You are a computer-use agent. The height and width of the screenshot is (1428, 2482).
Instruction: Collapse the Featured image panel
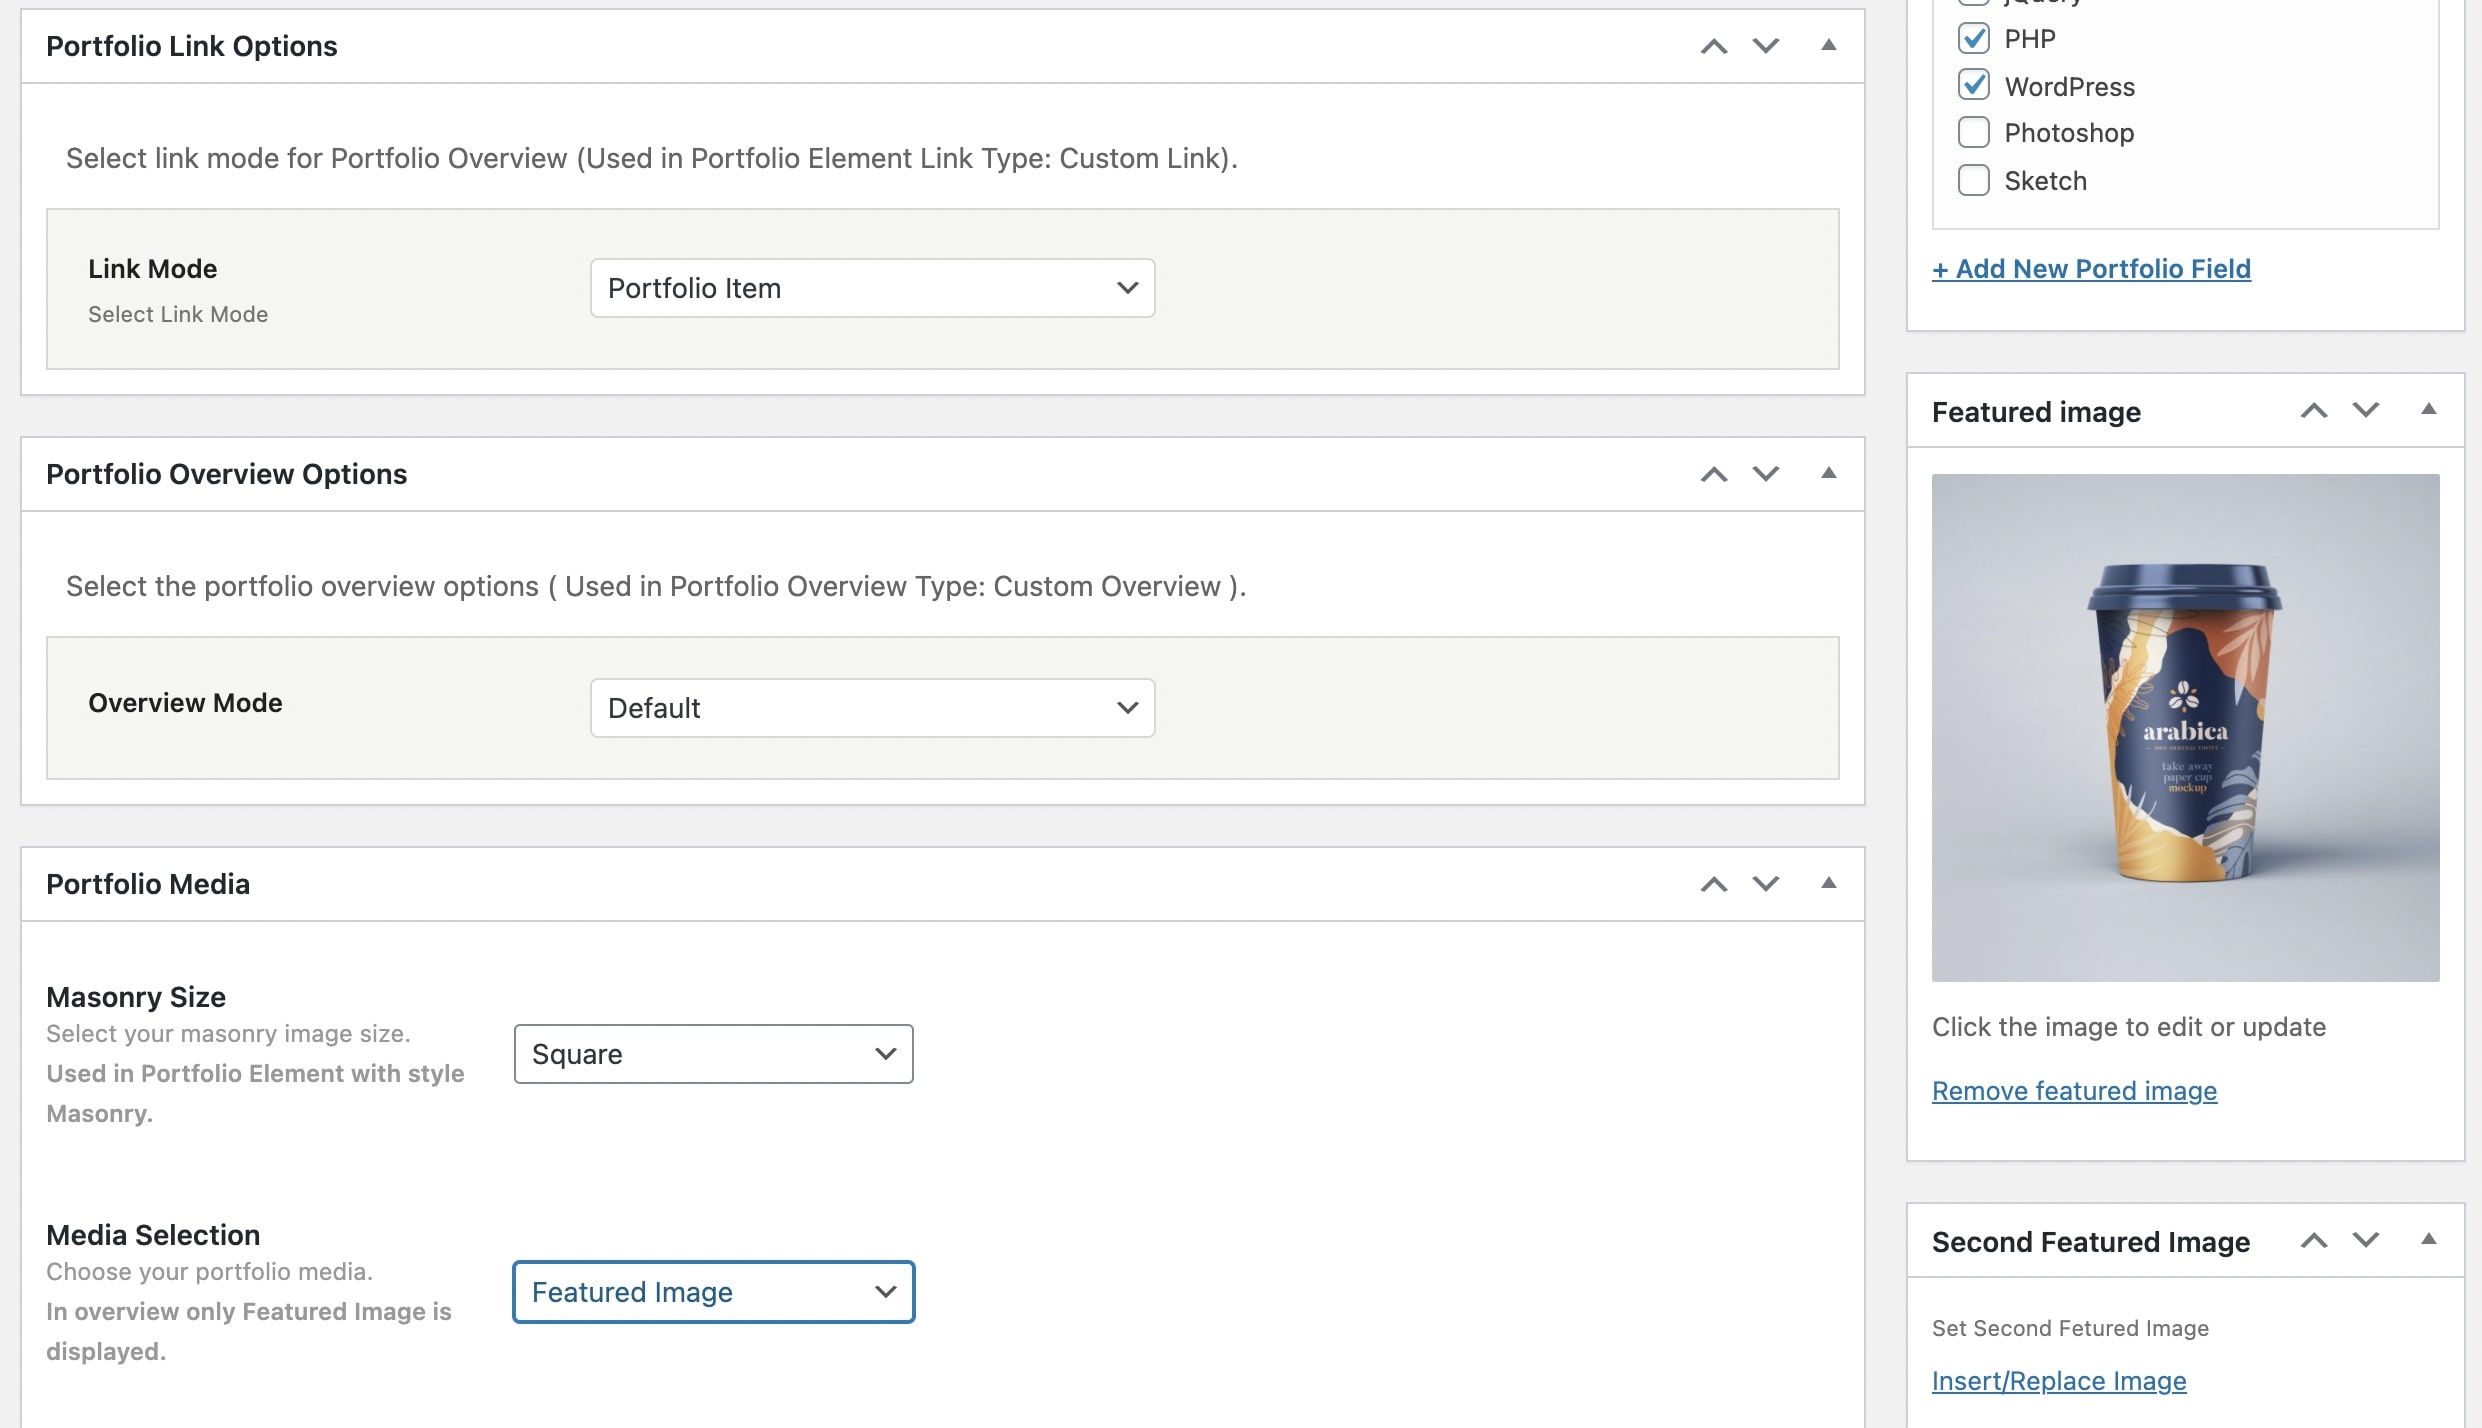2428,410
